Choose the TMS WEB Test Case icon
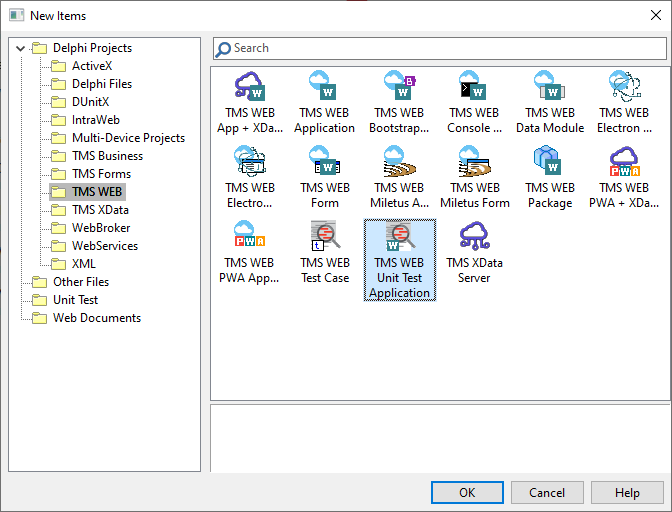 pos(325,235)
